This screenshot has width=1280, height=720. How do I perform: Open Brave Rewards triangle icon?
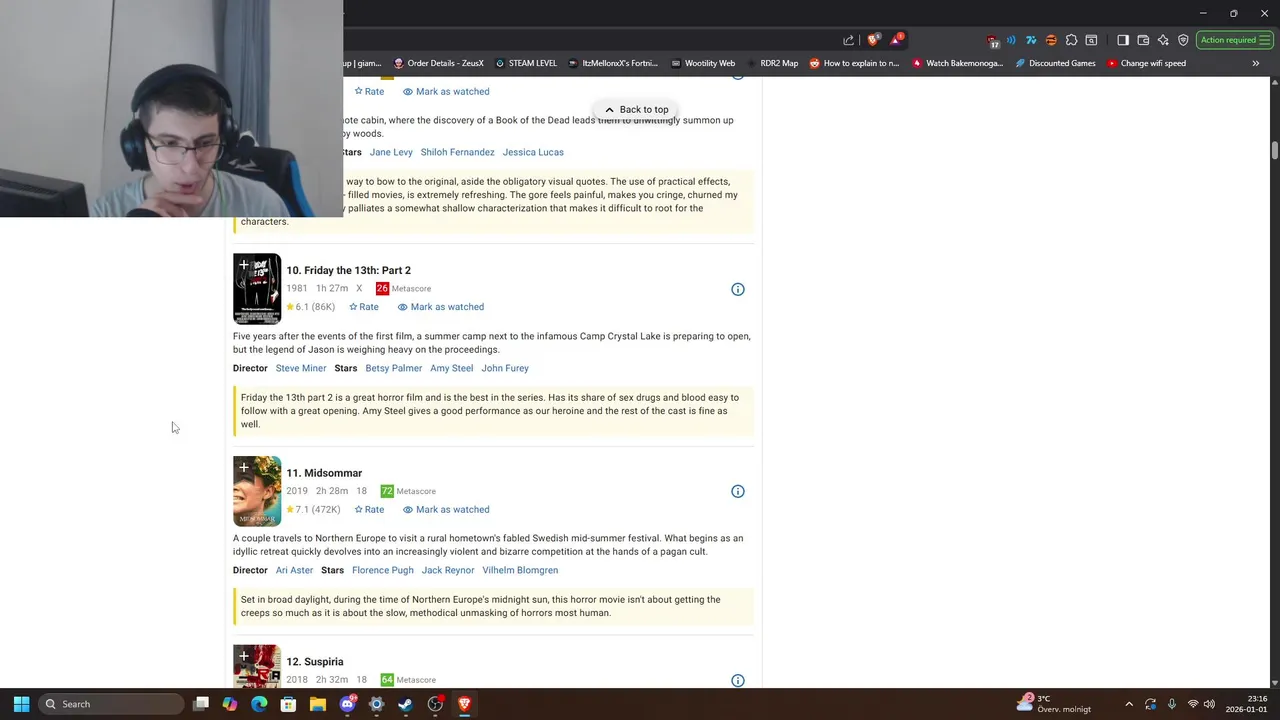pos(897,40)
